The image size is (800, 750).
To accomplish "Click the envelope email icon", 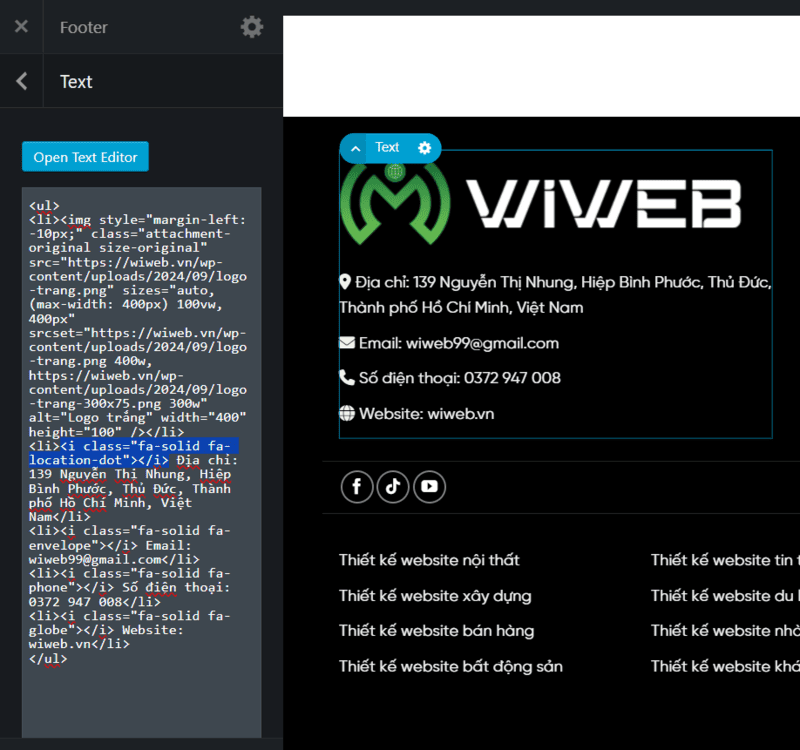I will (x=347, y=342).
